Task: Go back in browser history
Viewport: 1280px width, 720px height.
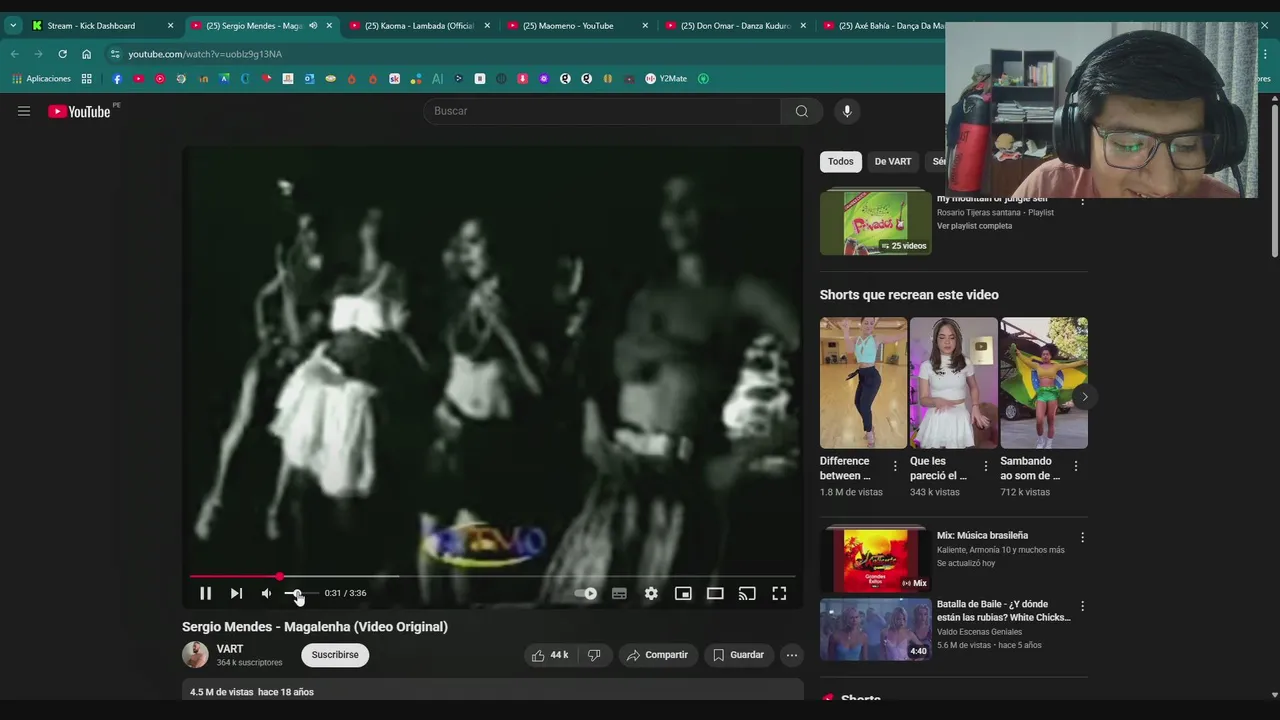Action: tap(14, 54)
